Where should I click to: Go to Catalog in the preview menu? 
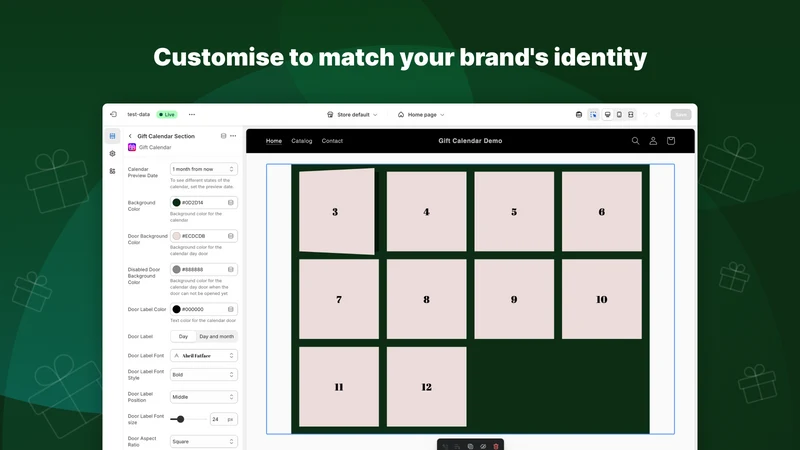click(x=302, y=141)
